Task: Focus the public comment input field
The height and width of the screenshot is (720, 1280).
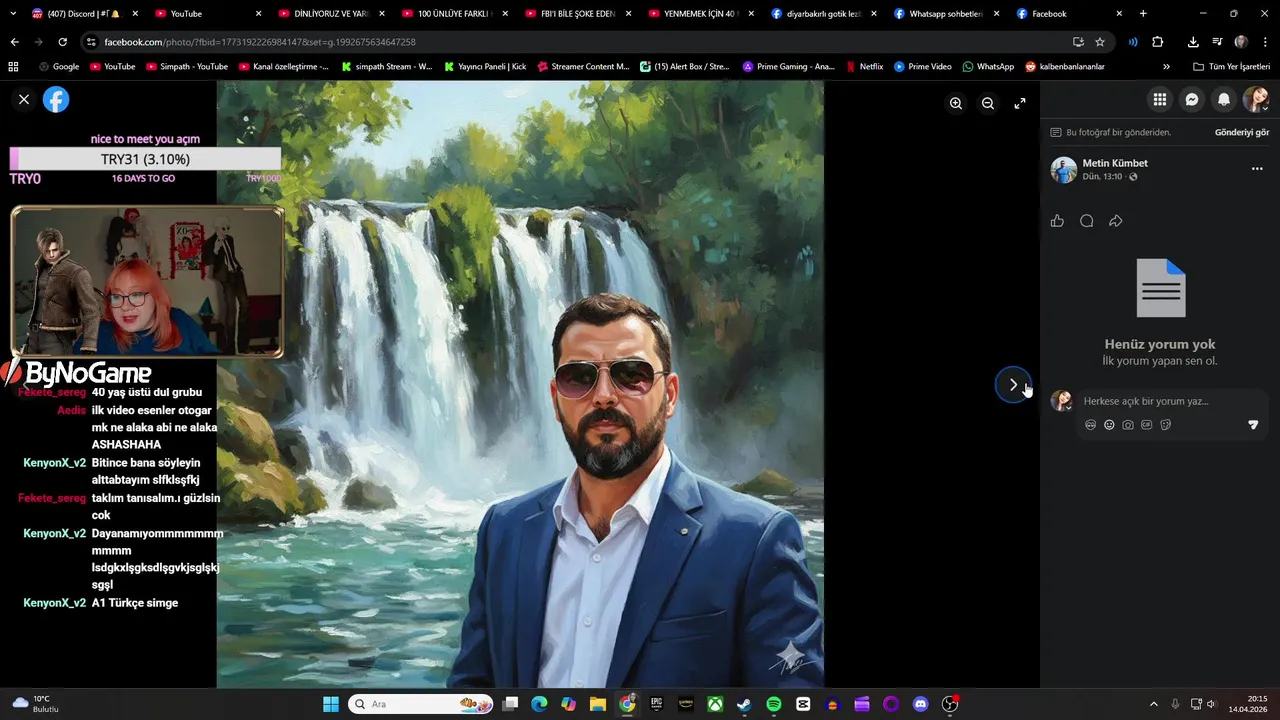Action: [x=1170, y=401]
